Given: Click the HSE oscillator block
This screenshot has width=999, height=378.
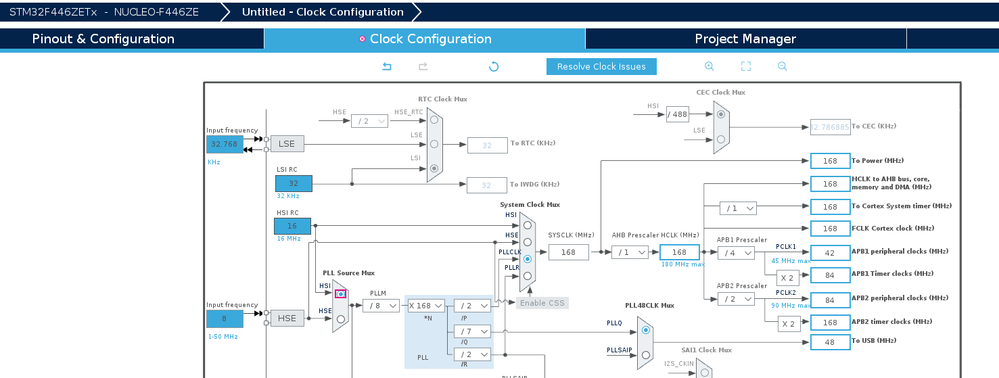Looking at the screenshot, I should [287, 317].
